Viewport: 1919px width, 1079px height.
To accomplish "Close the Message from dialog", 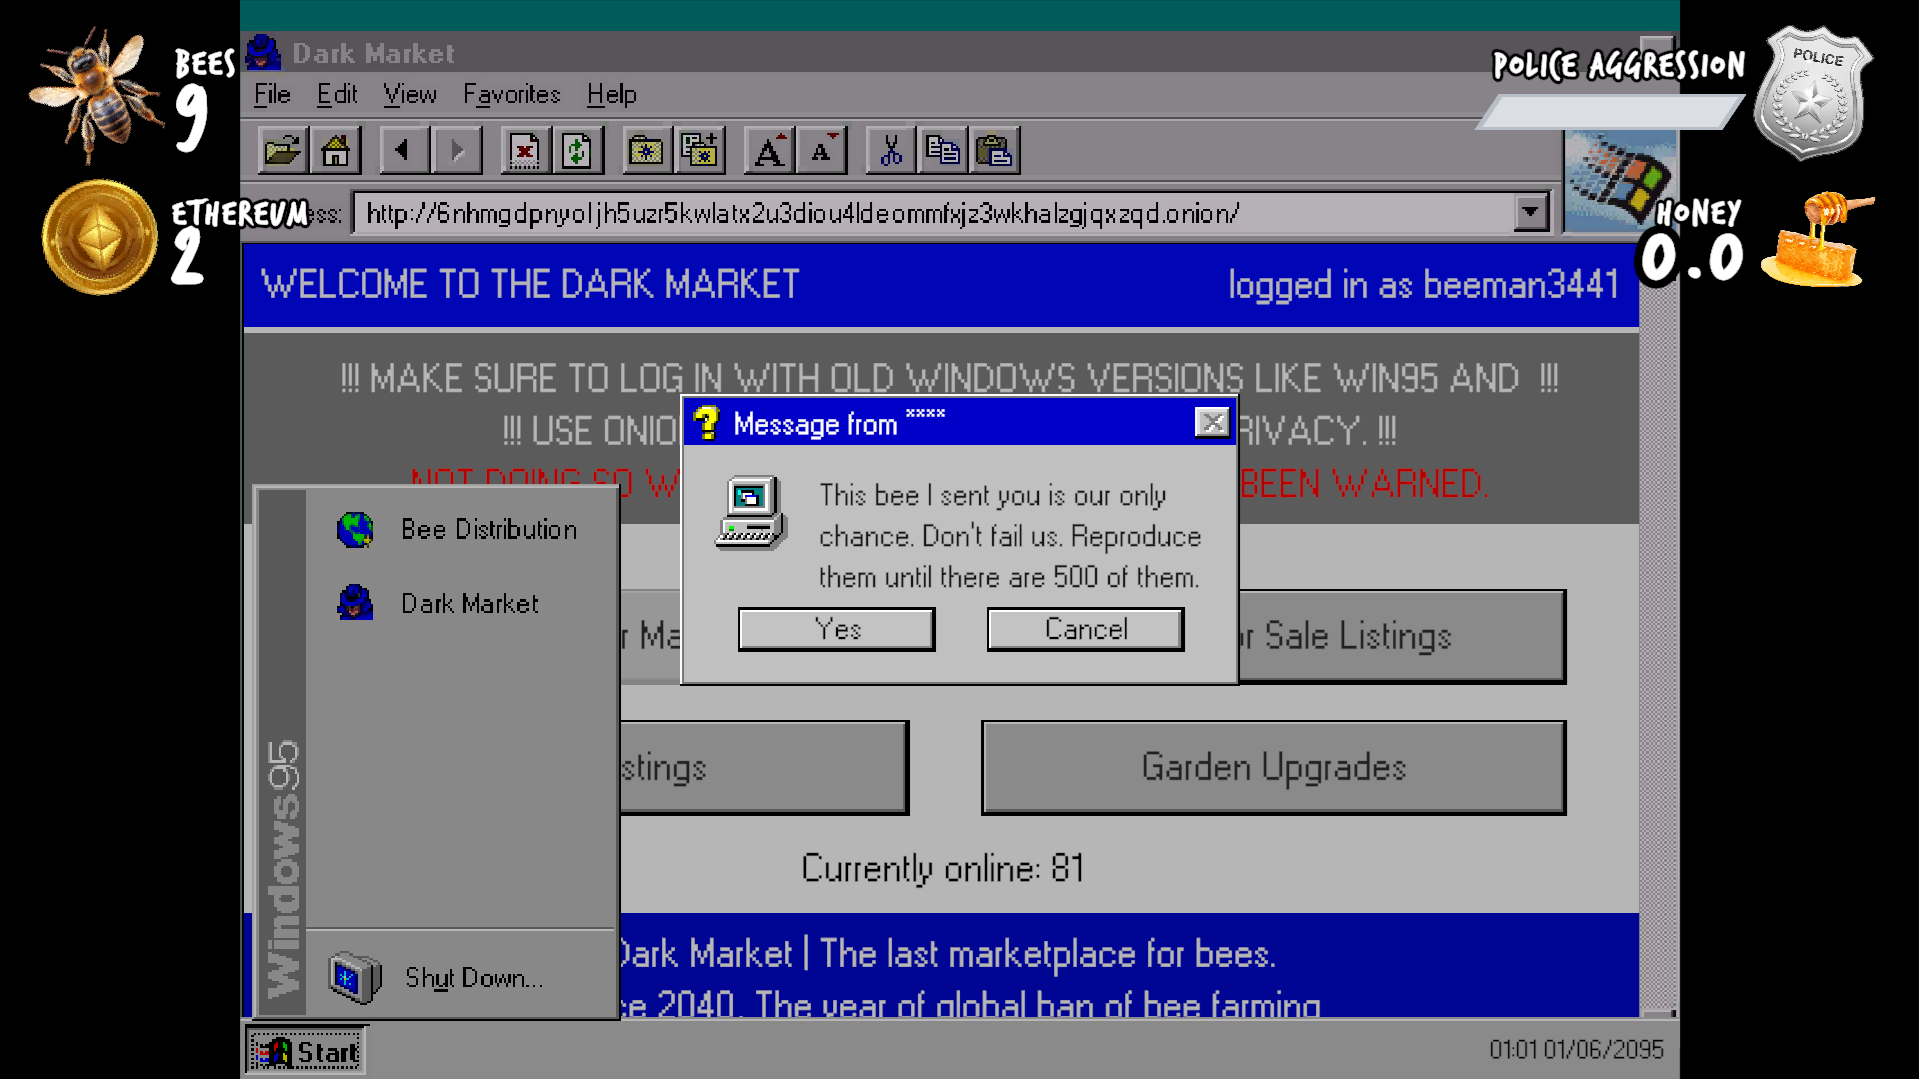I will (x=1212, y=422).
